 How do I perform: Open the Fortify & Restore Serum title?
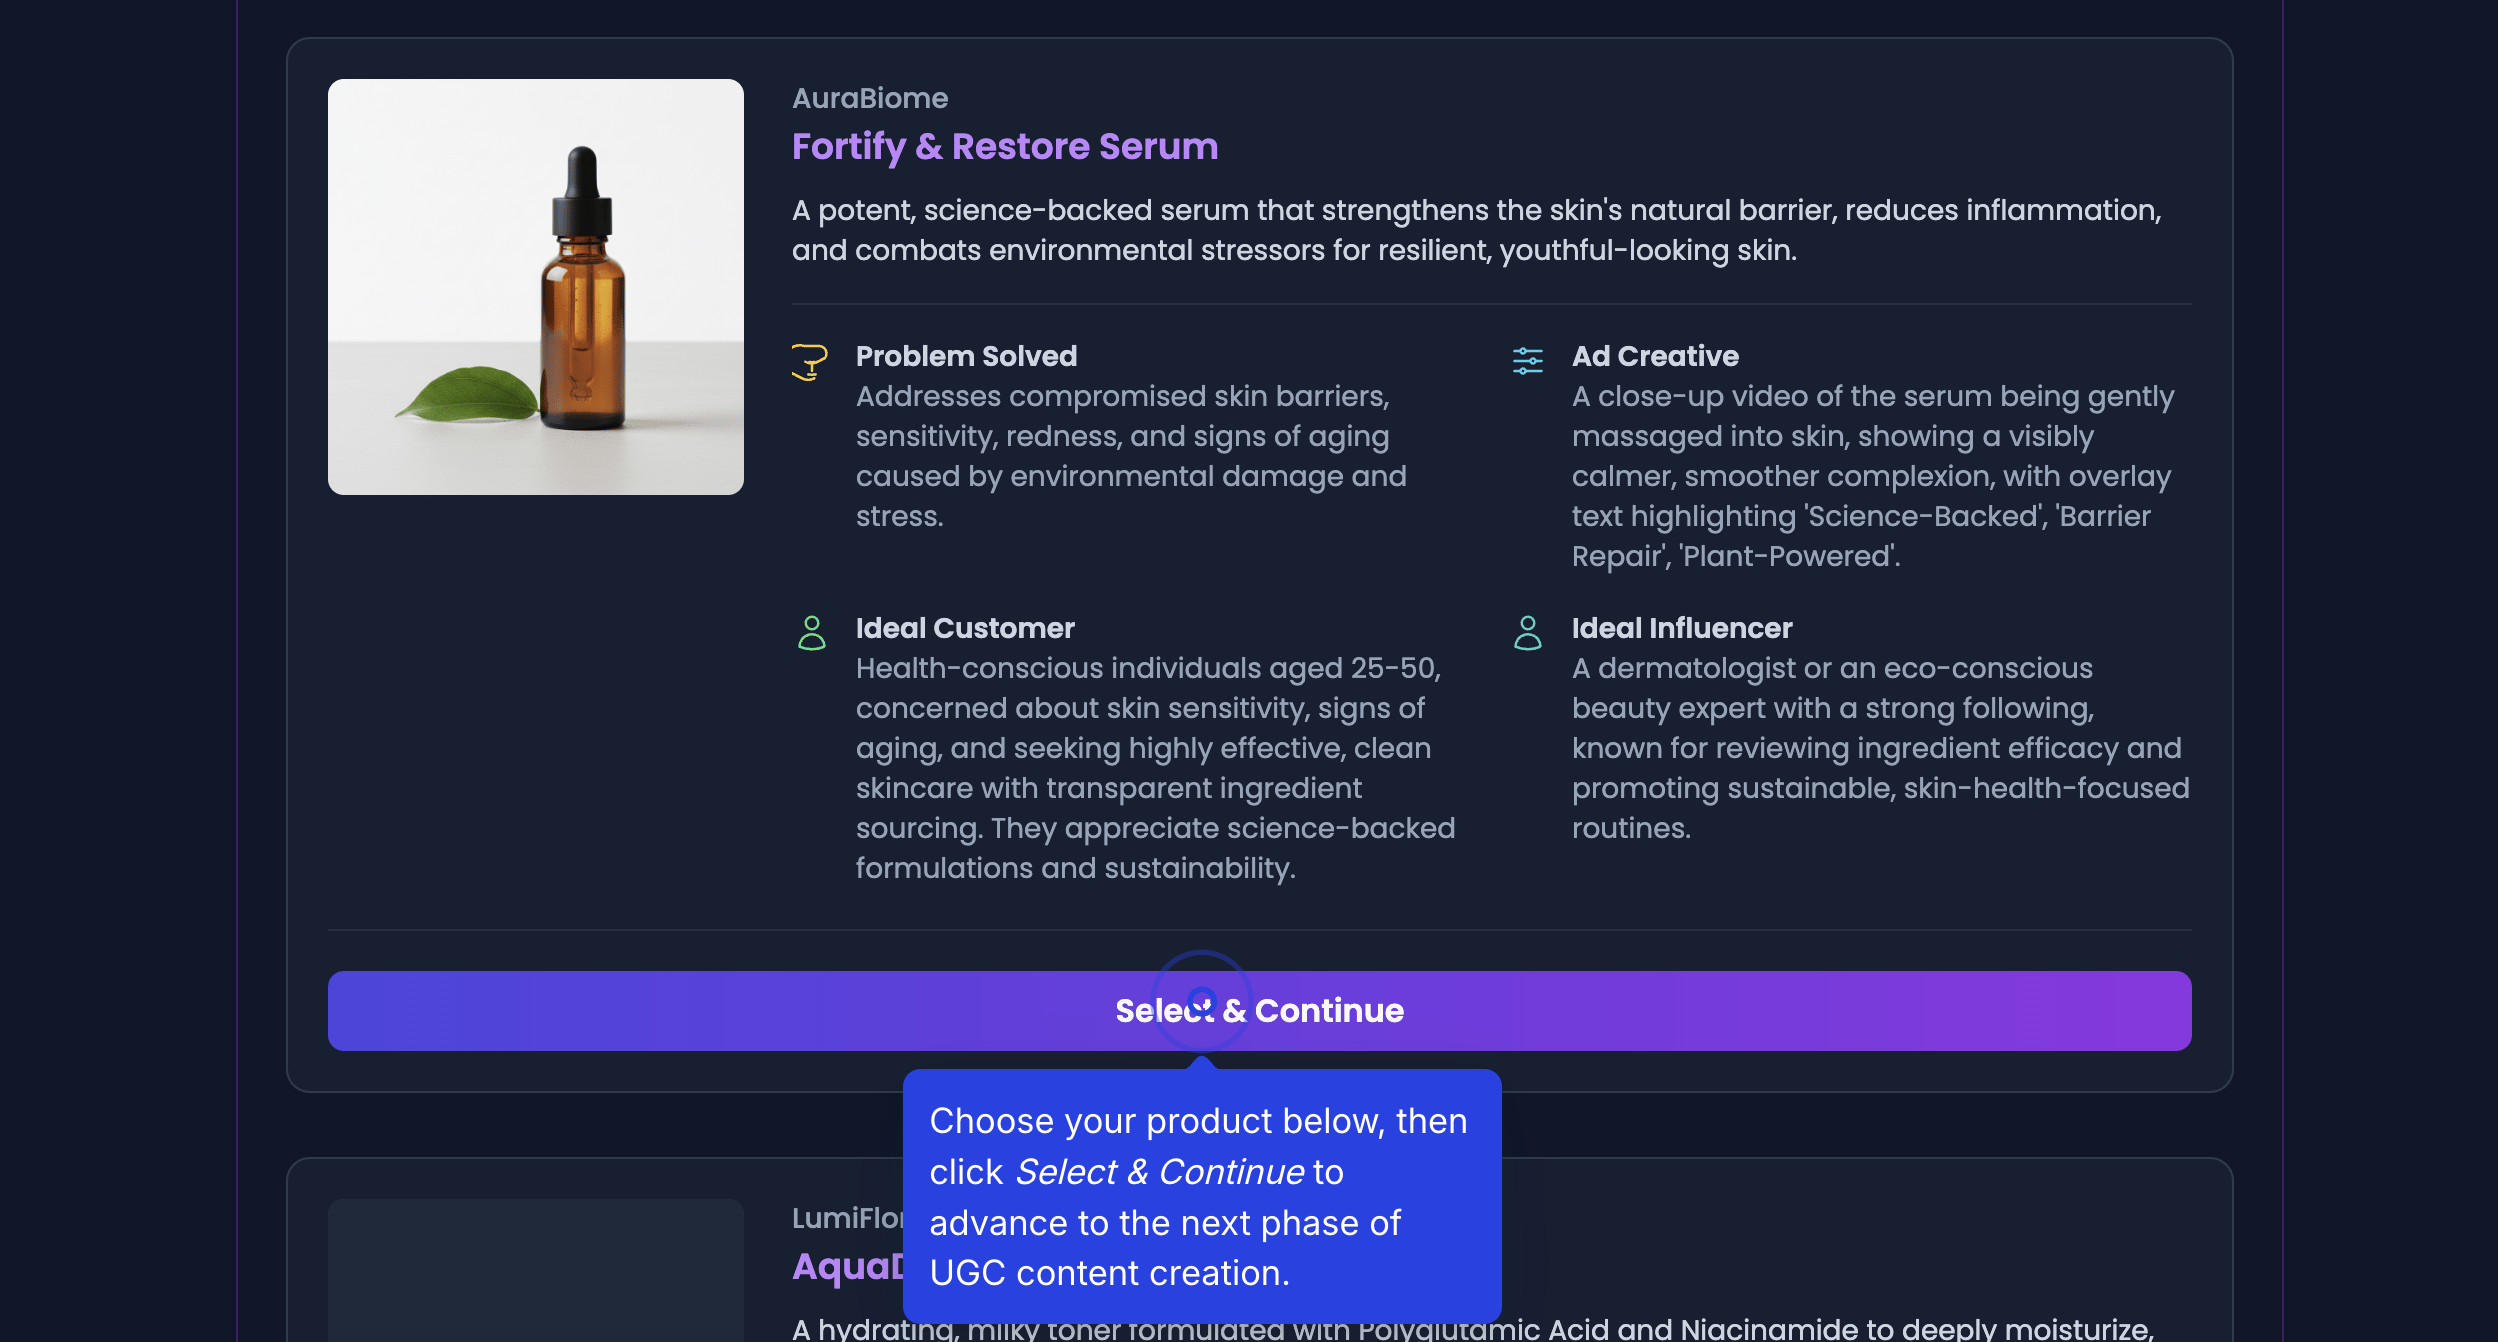click(1004, 146)
